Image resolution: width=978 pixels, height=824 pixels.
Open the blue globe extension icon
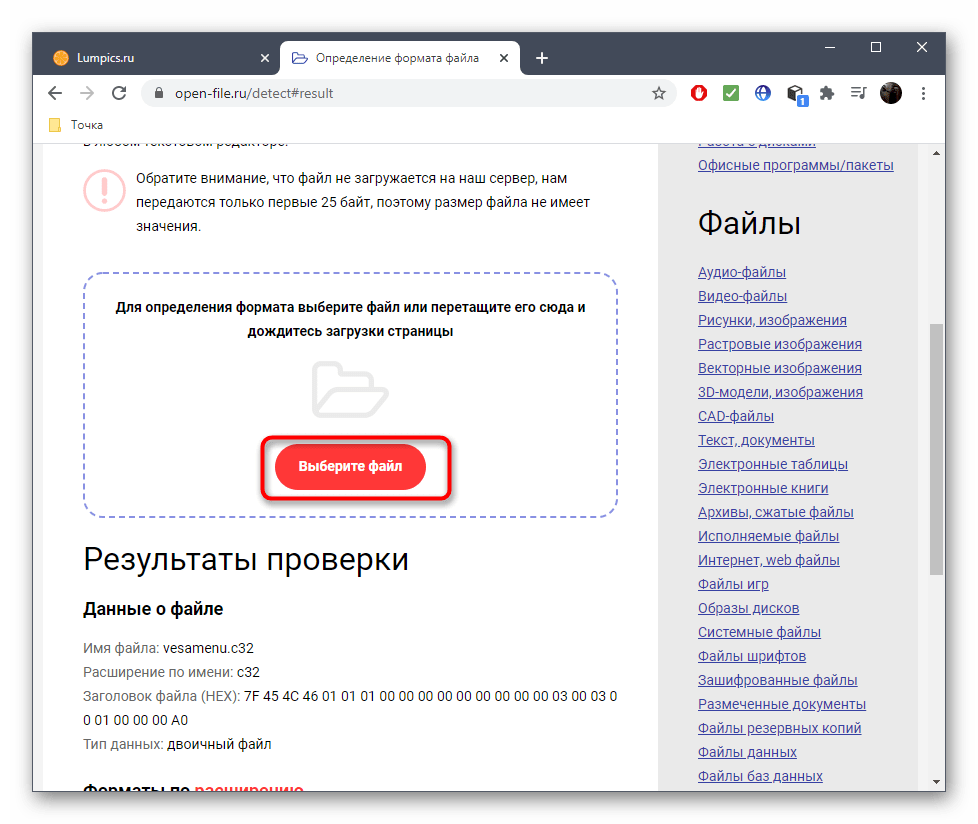pos(763,93)
